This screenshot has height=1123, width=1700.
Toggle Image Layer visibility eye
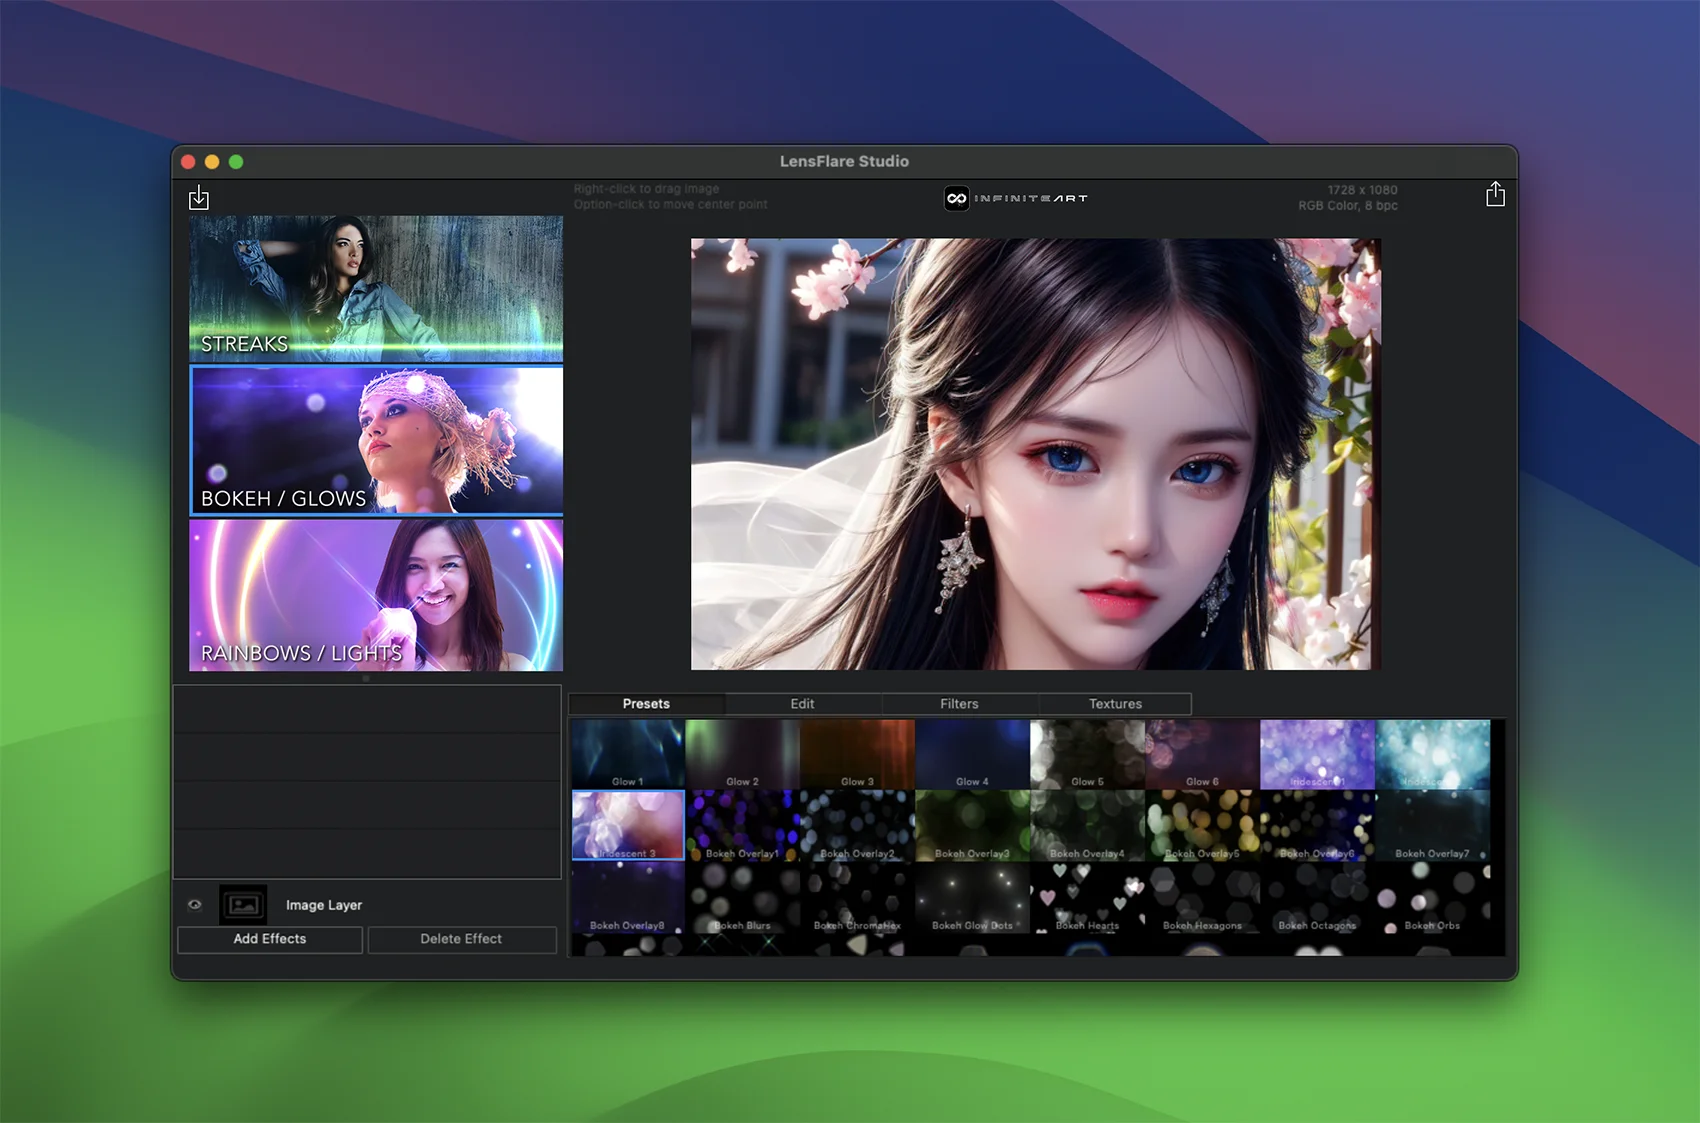point(195,905)
